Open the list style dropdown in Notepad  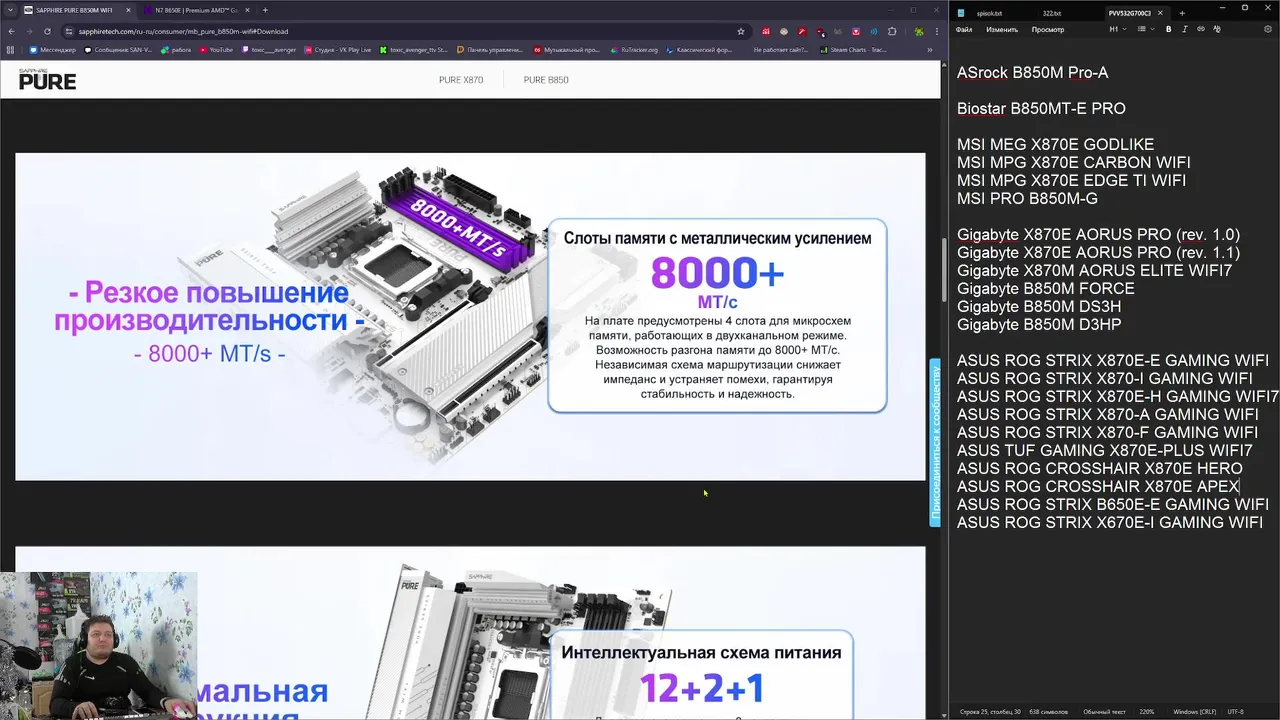pyautogui.click(x=1146, y=29)
